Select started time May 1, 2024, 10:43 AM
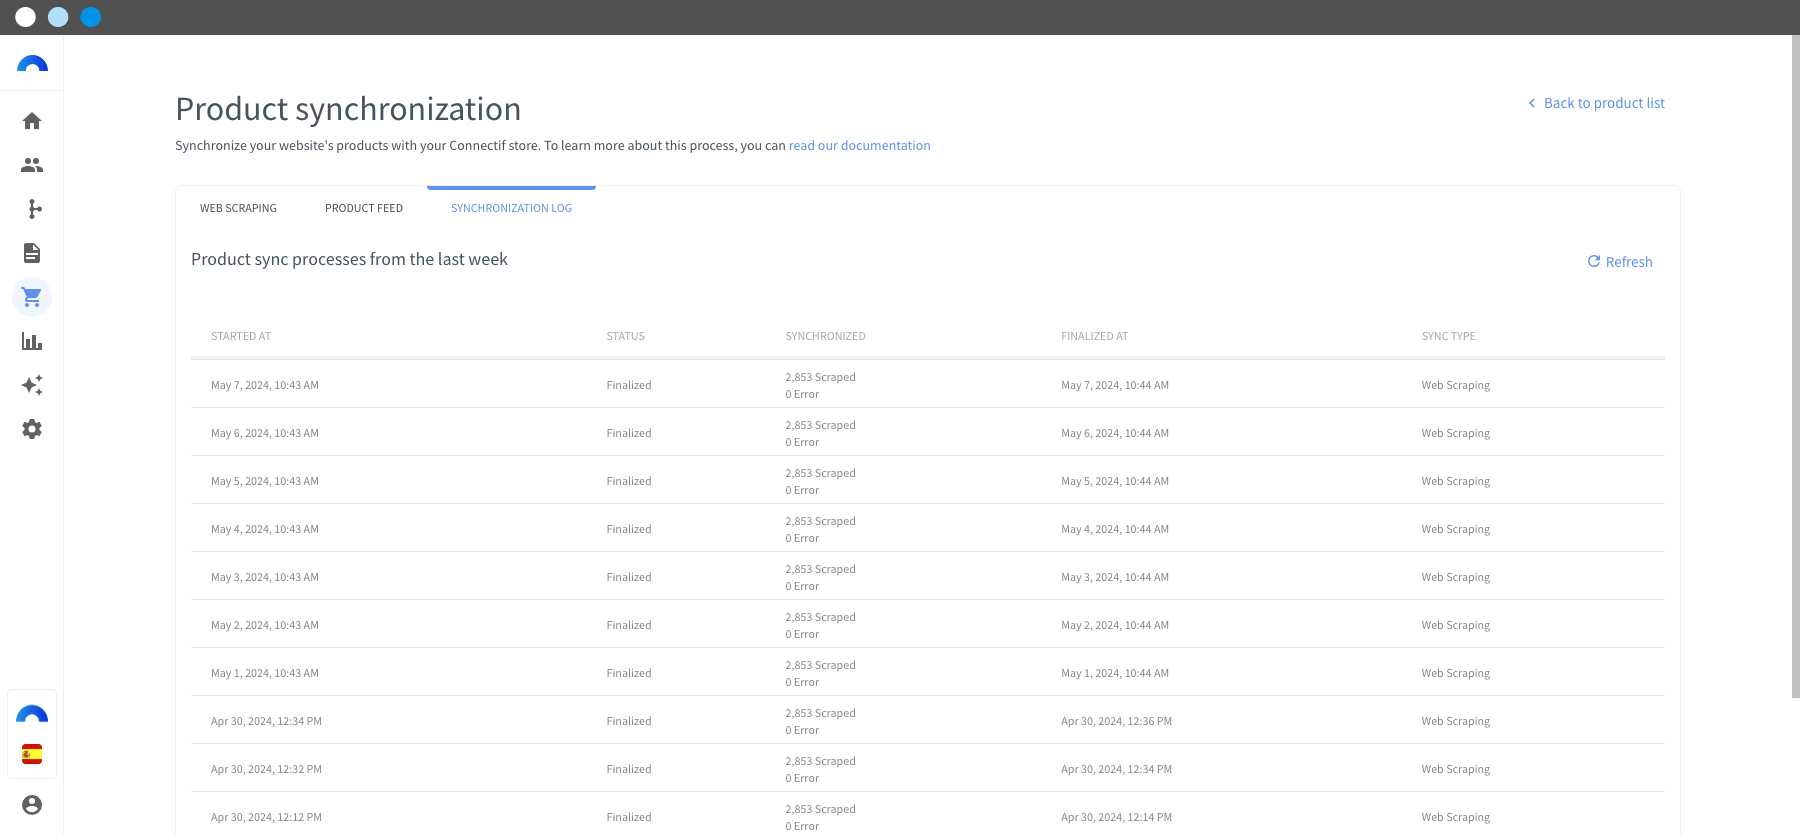 pyautogui.click(x=265, y=673)
